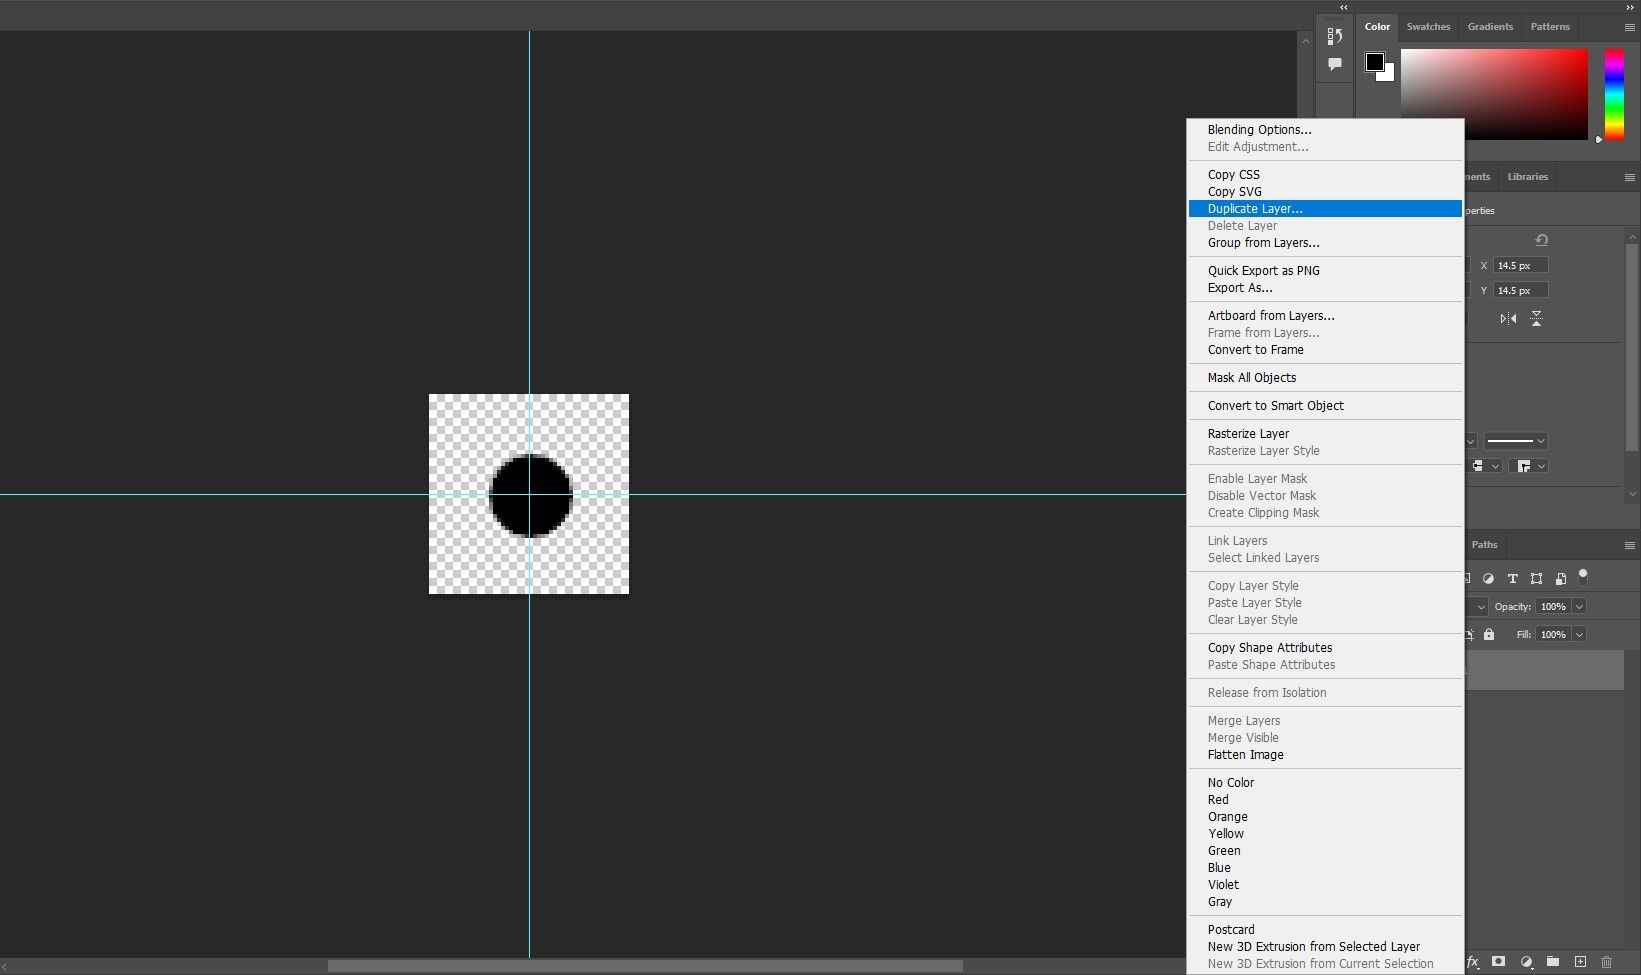Open the Comments panel icon
1641x975 pixels.
point(1334,64)
